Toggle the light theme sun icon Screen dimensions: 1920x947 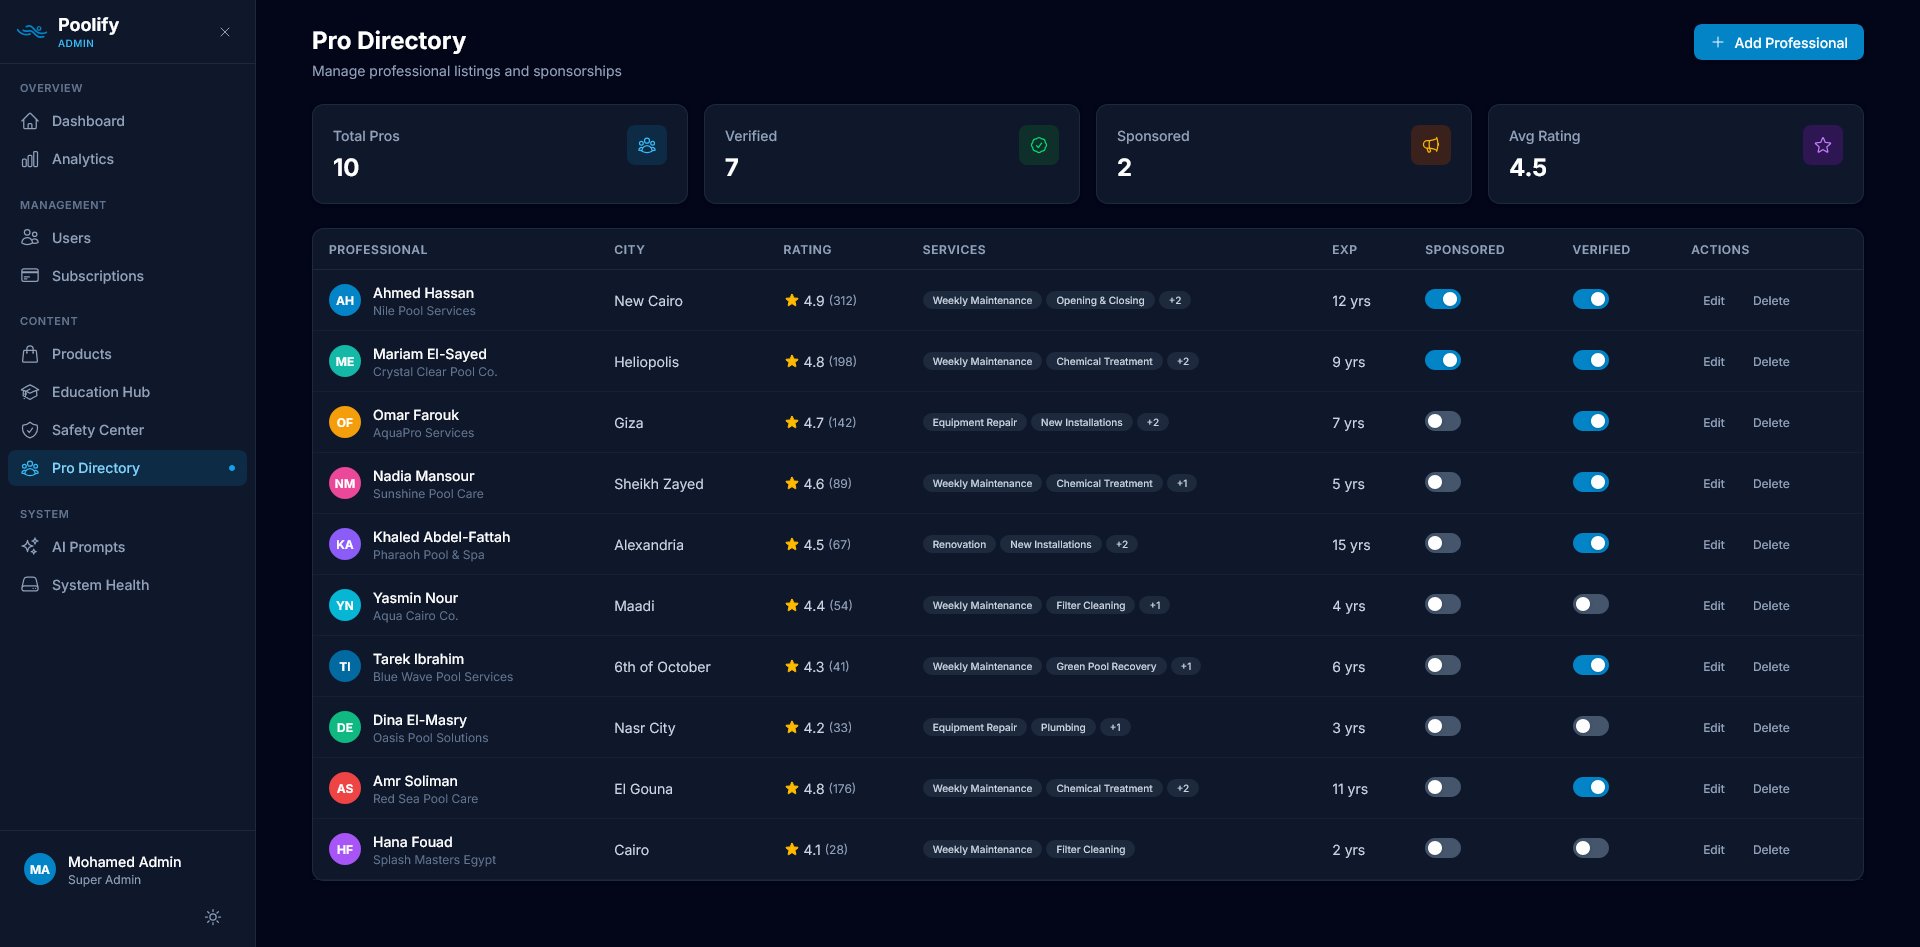point(212,917)
